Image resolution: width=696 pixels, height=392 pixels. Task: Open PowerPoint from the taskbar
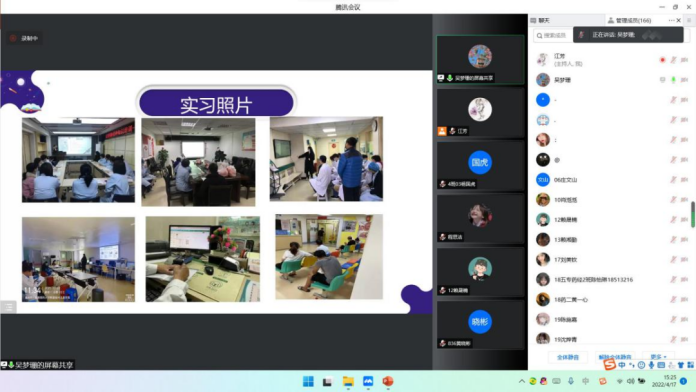(388, 381)
